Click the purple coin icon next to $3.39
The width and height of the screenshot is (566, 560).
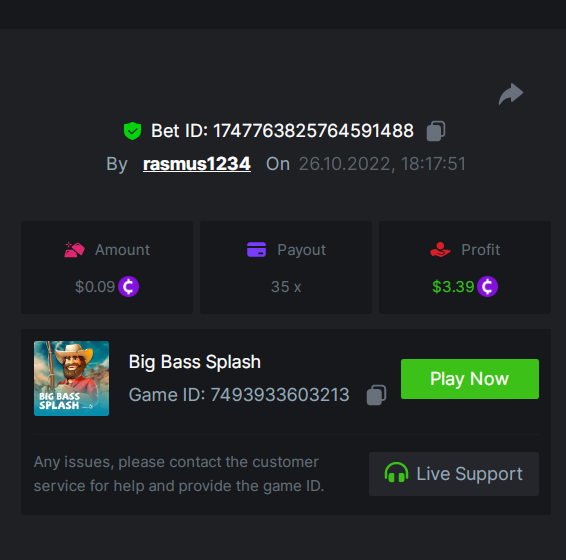[x=487, y=287]
